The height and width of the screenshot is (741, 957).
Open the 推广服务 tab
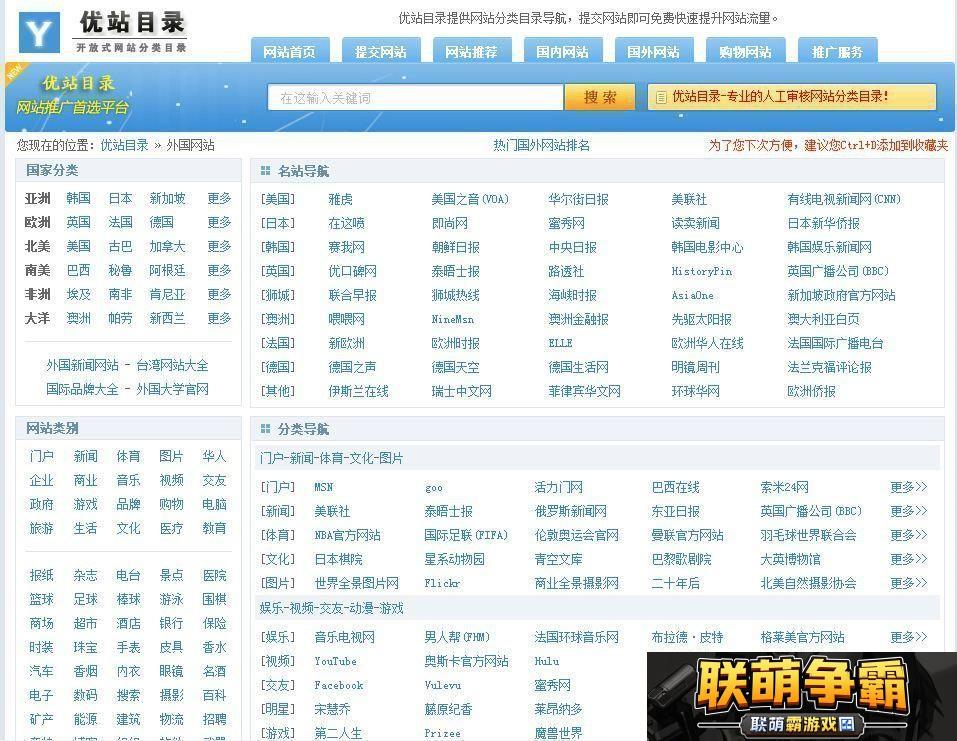point(837,51)
